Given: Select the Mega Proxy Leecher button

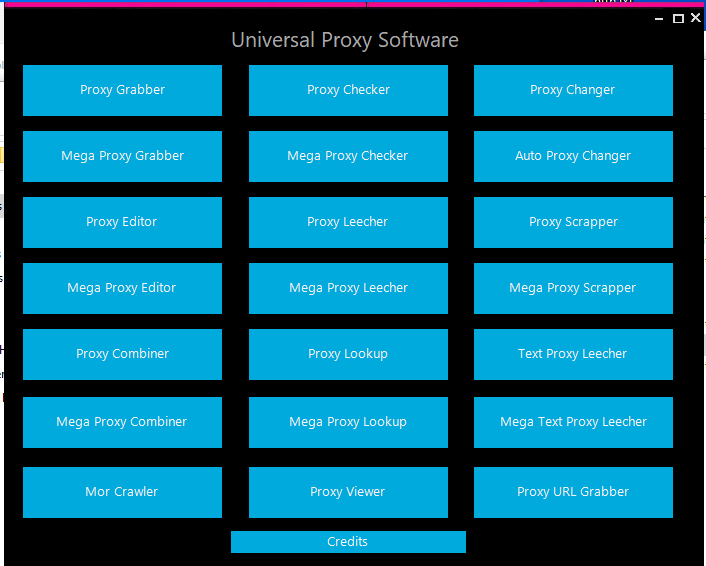Looking at the screenshot, I should tap(348, 288).
